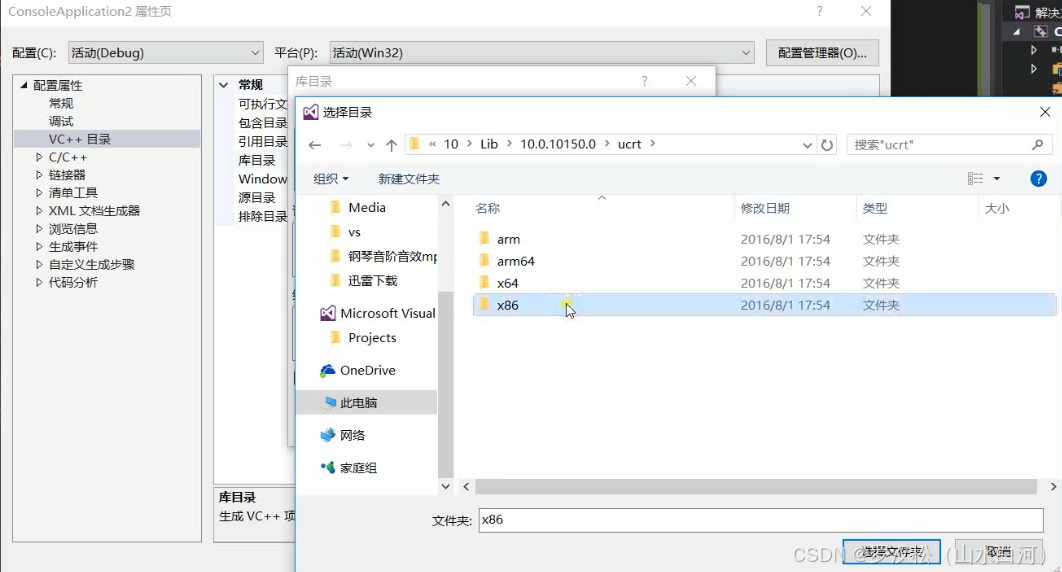This screenshot has height=572, width=1062.
Task: Expand the 清单工具 tree node
Action: pyautogui.click(x=39, y=193)
